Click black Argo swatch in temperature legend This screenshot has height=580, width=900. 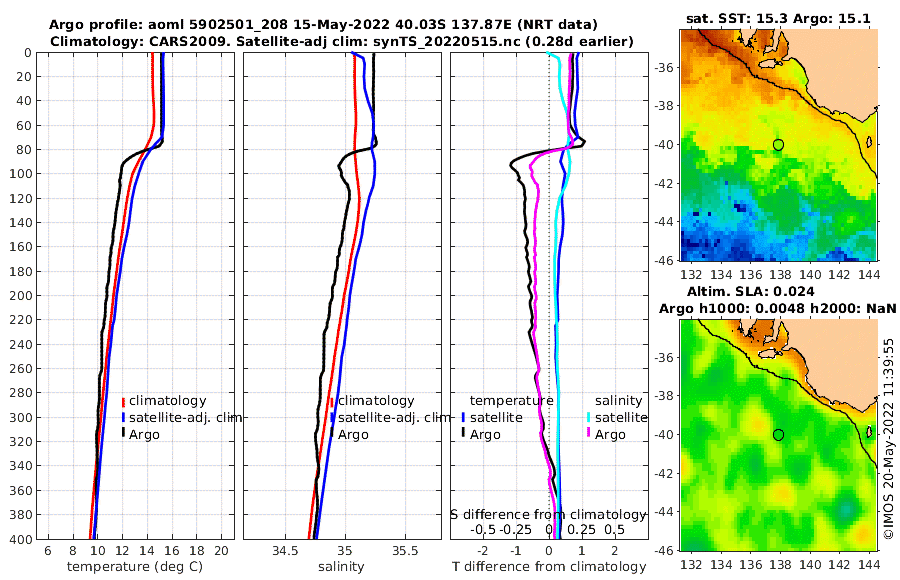(123, 434)
